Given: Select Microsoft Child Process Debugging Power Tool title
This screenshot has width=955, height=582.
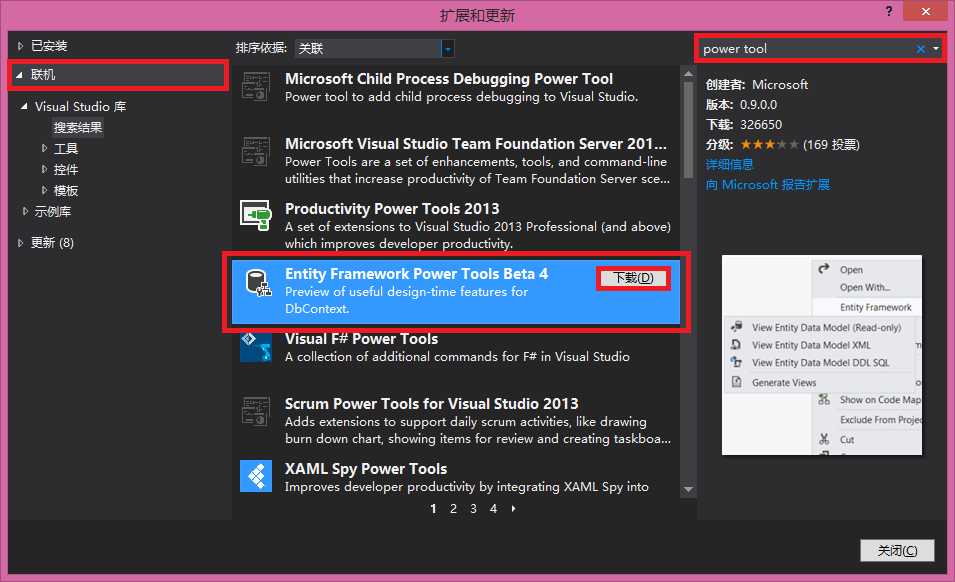Looking at the screenshot, I should [x=449, y=79].
